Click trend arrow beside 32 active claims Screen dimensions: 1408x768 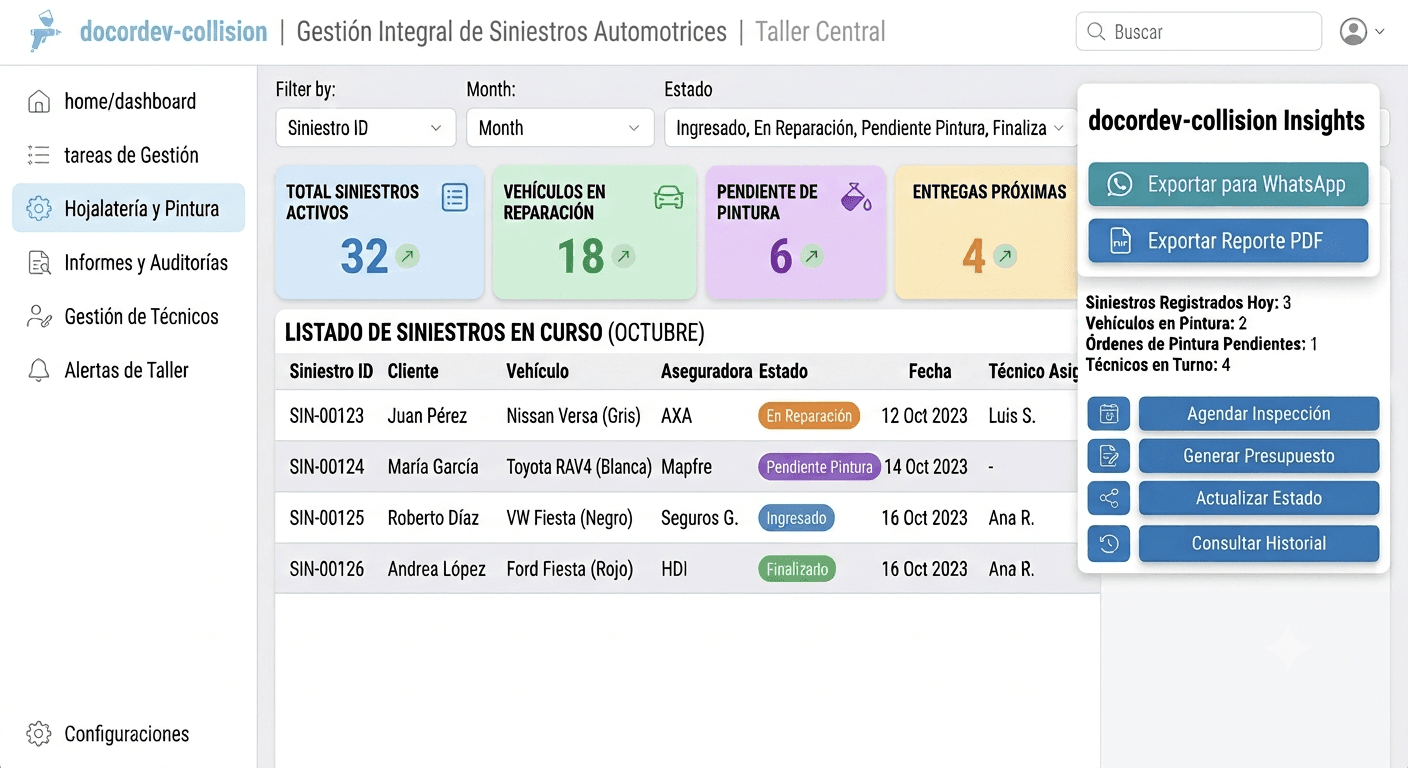tap(407, 256)
